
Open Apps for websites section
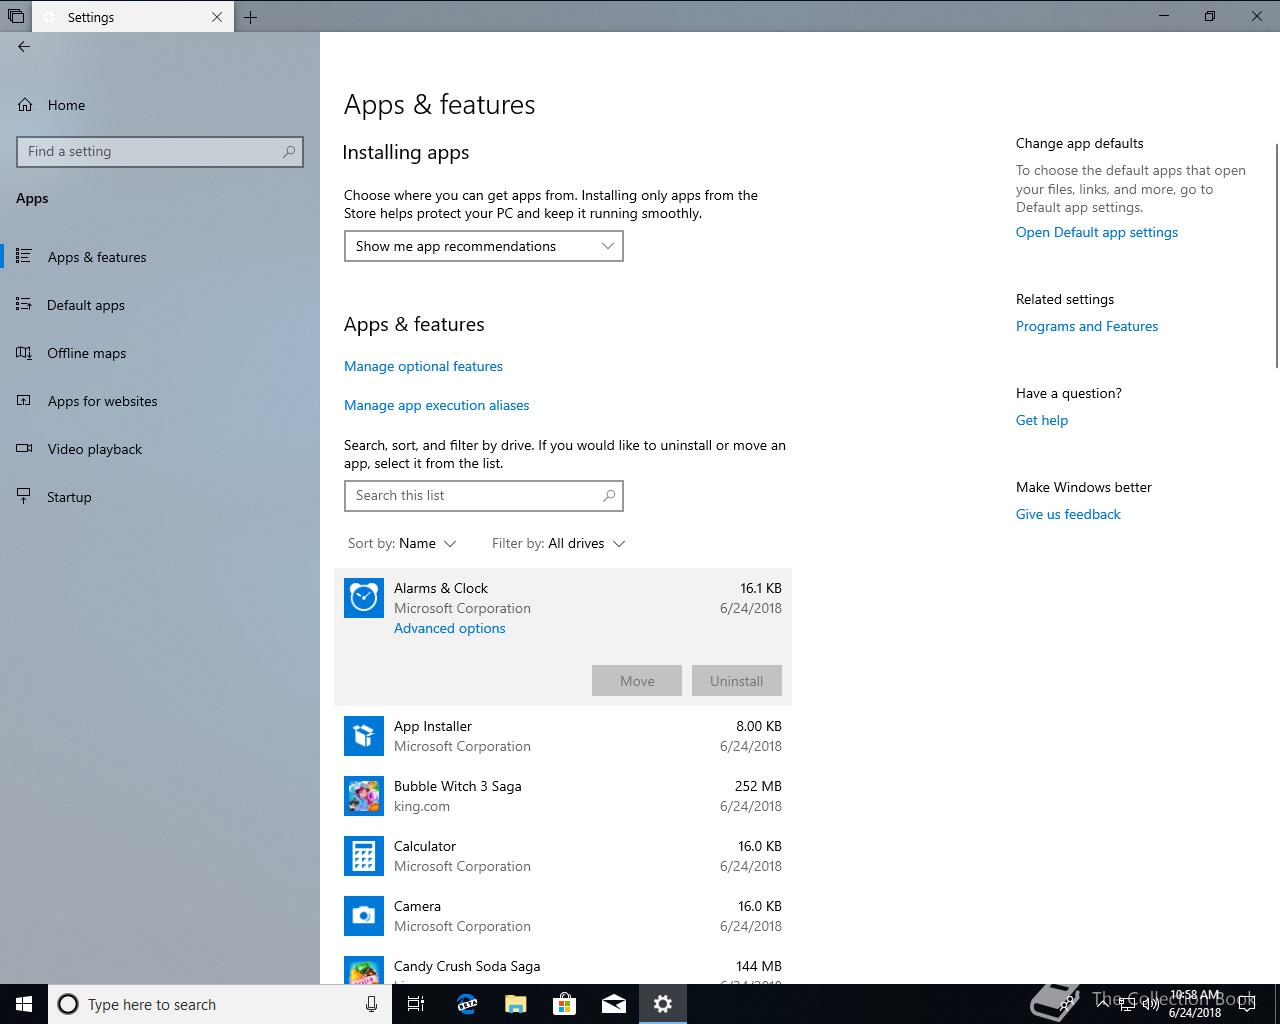102,401
